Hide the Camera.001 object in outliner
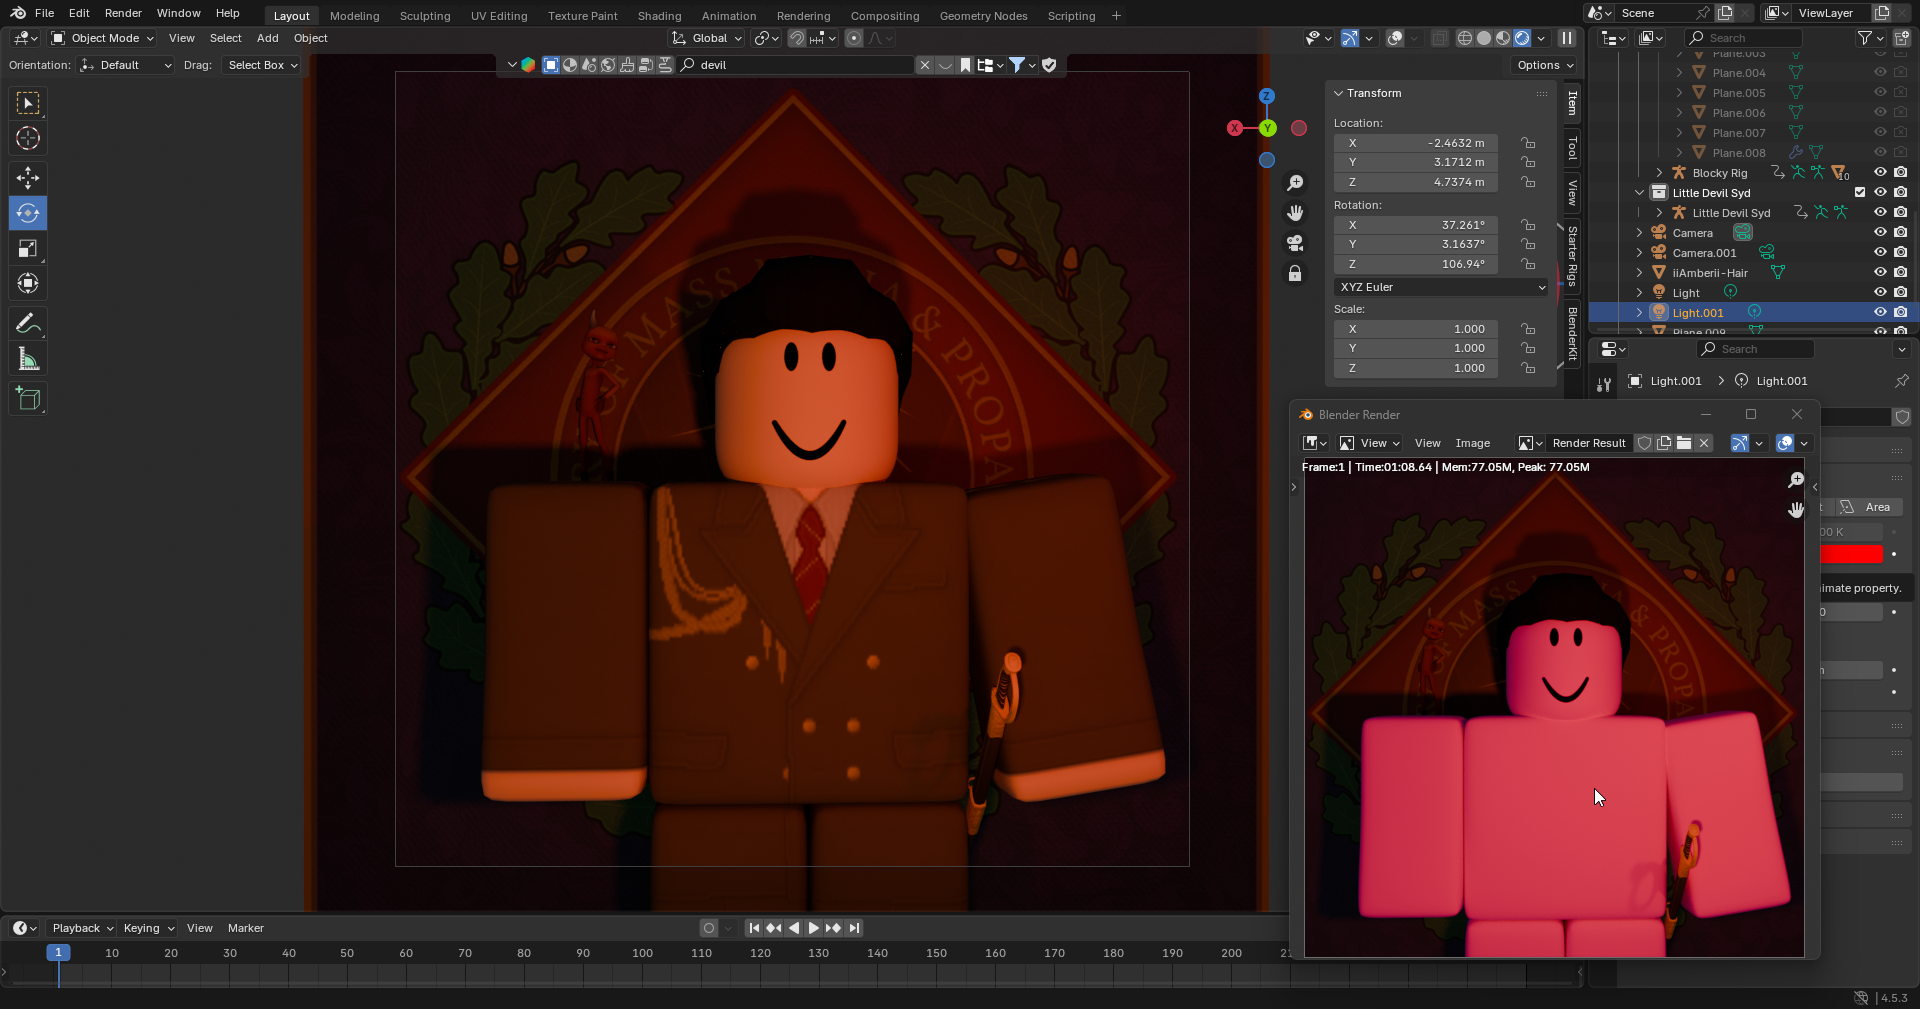Screen dimensions: 1920x1009 point(1880,253)
